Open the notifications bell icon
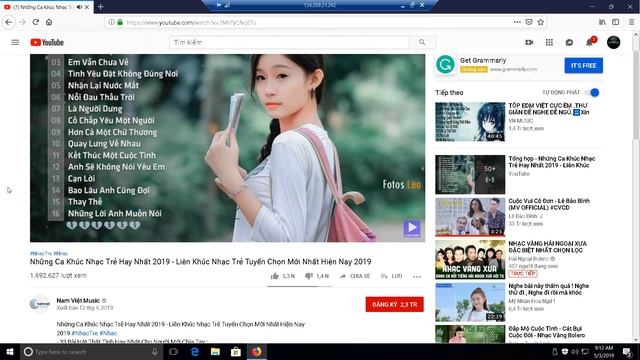The image size is (640, 360). click(x=590, y=42)
